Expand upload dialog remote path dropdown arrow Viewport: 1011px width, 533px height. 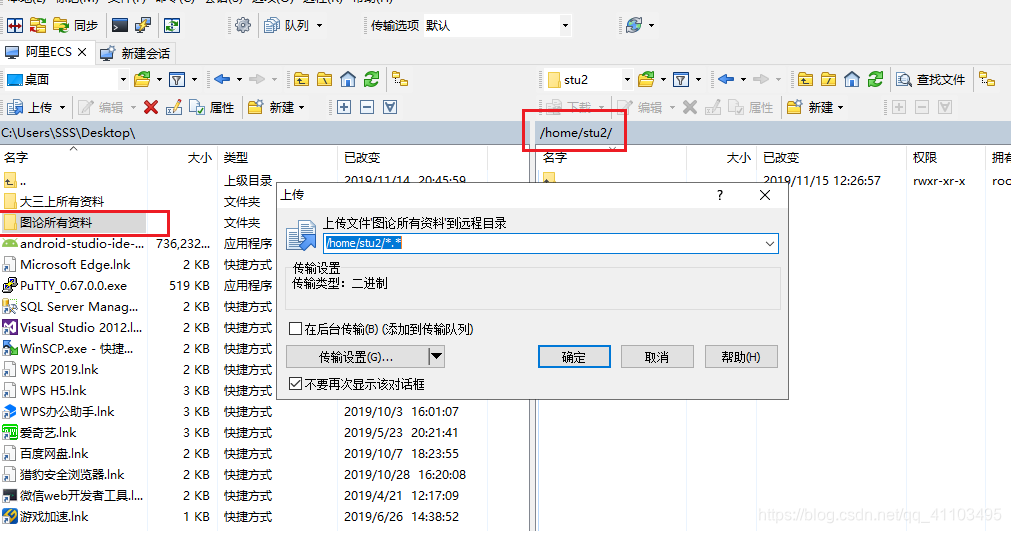coord(770,244)
